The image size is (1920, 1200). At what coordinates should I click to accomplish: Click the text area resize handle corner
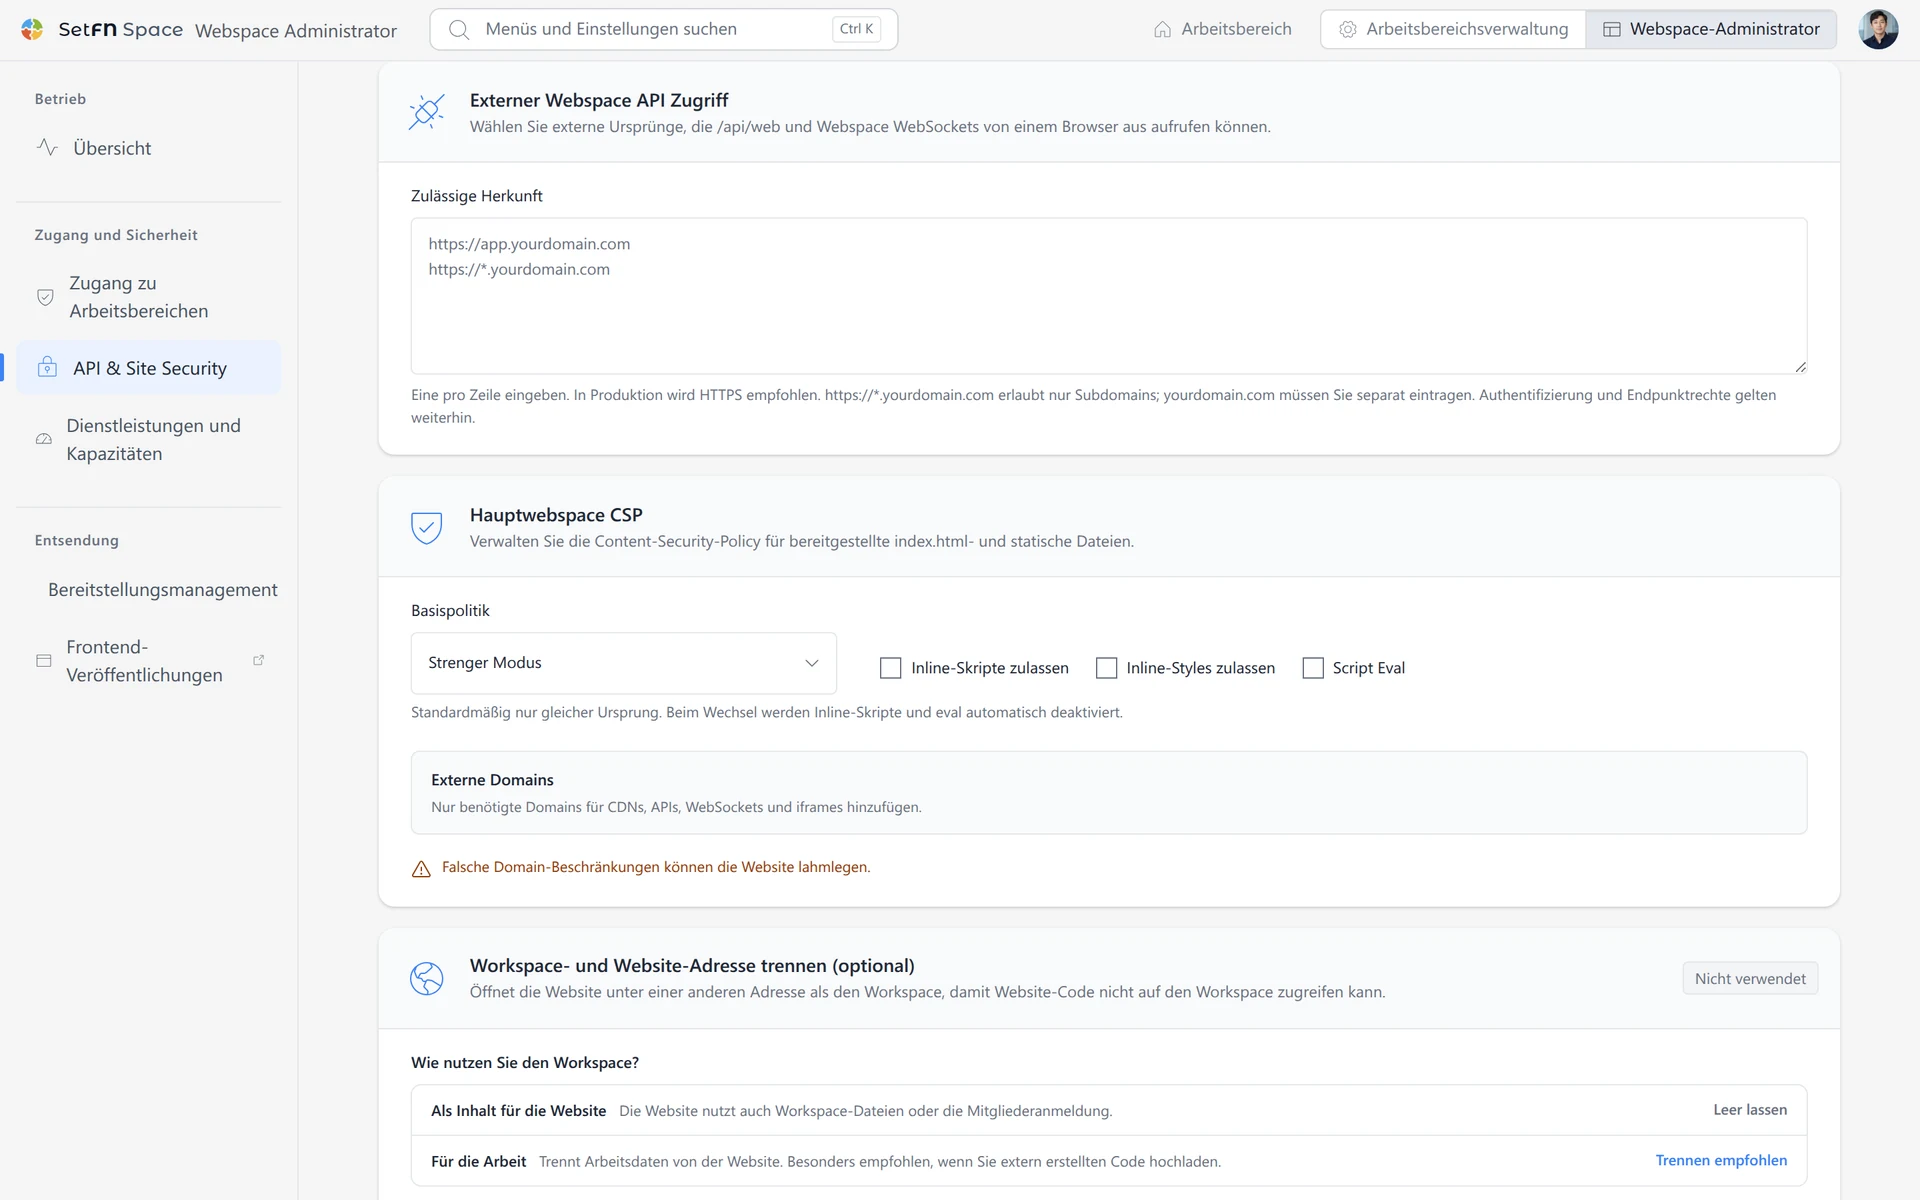tap(1800, 367)
